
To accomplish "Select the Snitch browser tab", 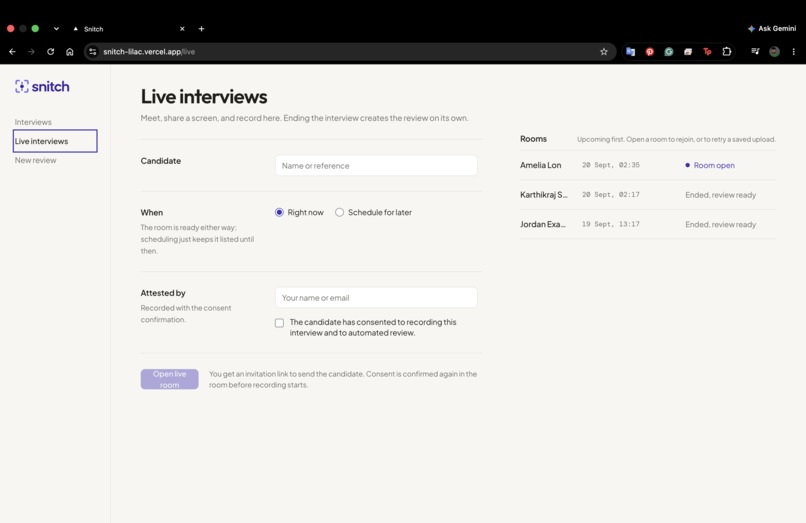I will (x=129, y=29).
